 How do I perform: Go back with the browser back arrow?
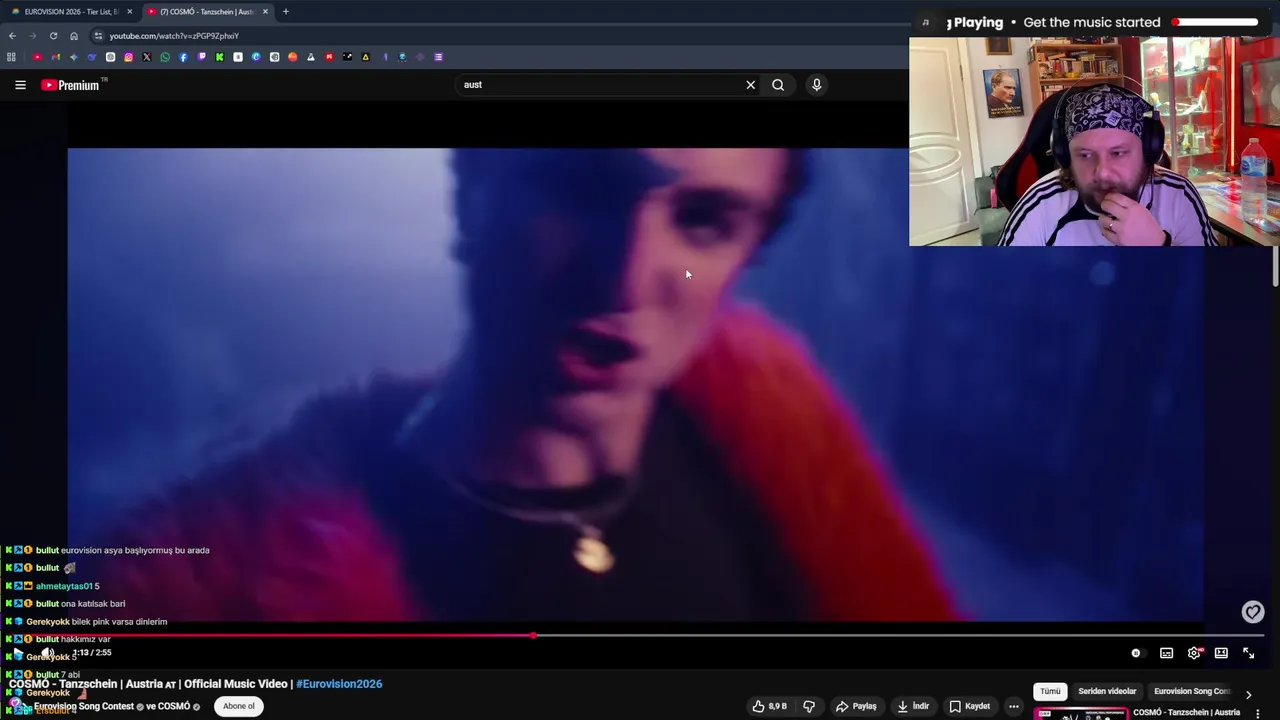pos(12,36)
